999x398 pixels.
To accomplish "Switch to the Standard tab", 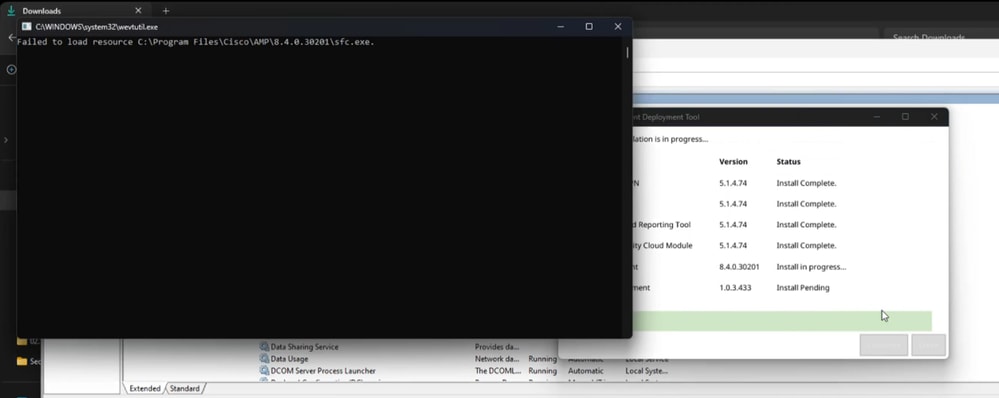I will pos(185,388).
